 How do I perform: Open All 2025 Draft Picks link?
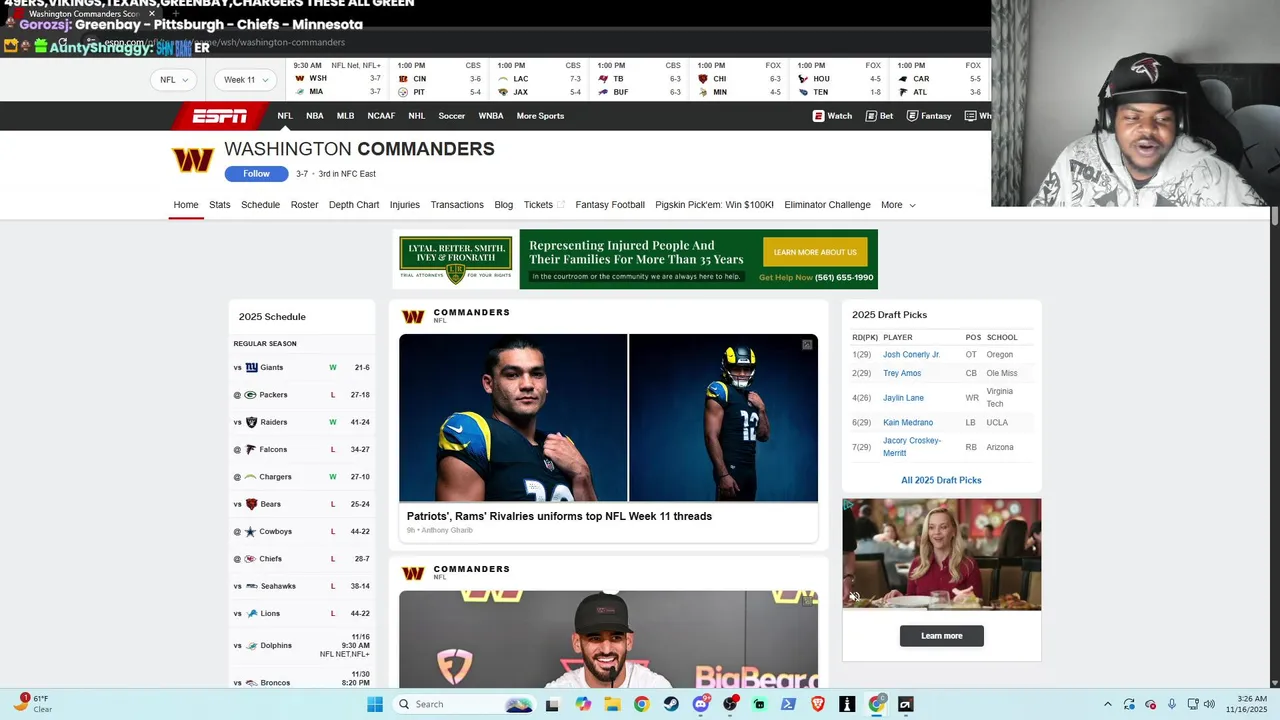941,480
